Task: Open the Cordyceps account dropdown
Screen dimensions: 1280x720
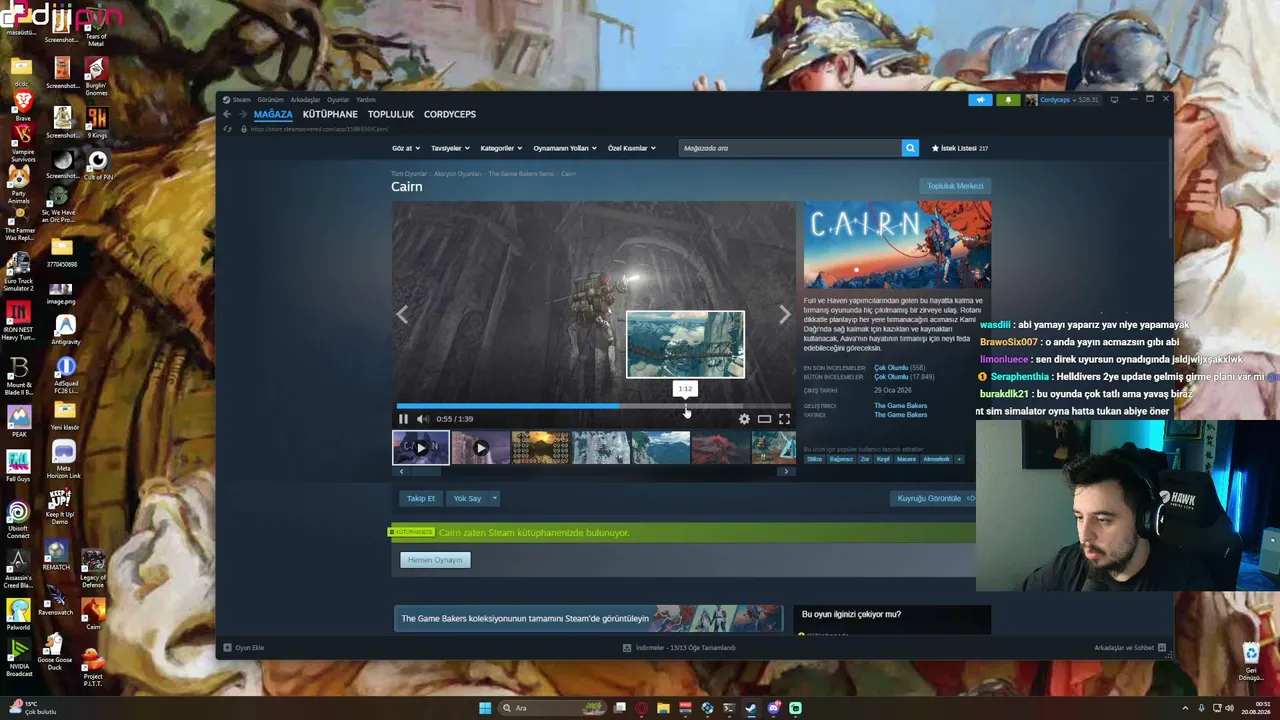Action: [x=1064, y=100]
